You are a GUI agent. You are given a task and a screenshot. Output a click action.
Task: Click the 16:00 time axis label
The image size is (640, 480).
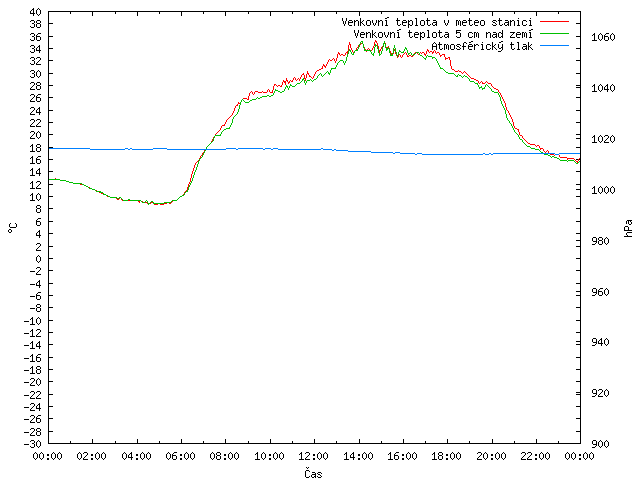(x=402, y=456)
